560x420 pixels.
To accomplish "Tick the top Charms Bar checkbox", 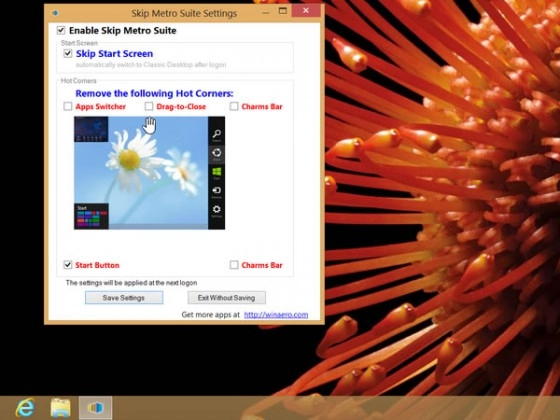I will pyautogui.click(x=234, y=106).
